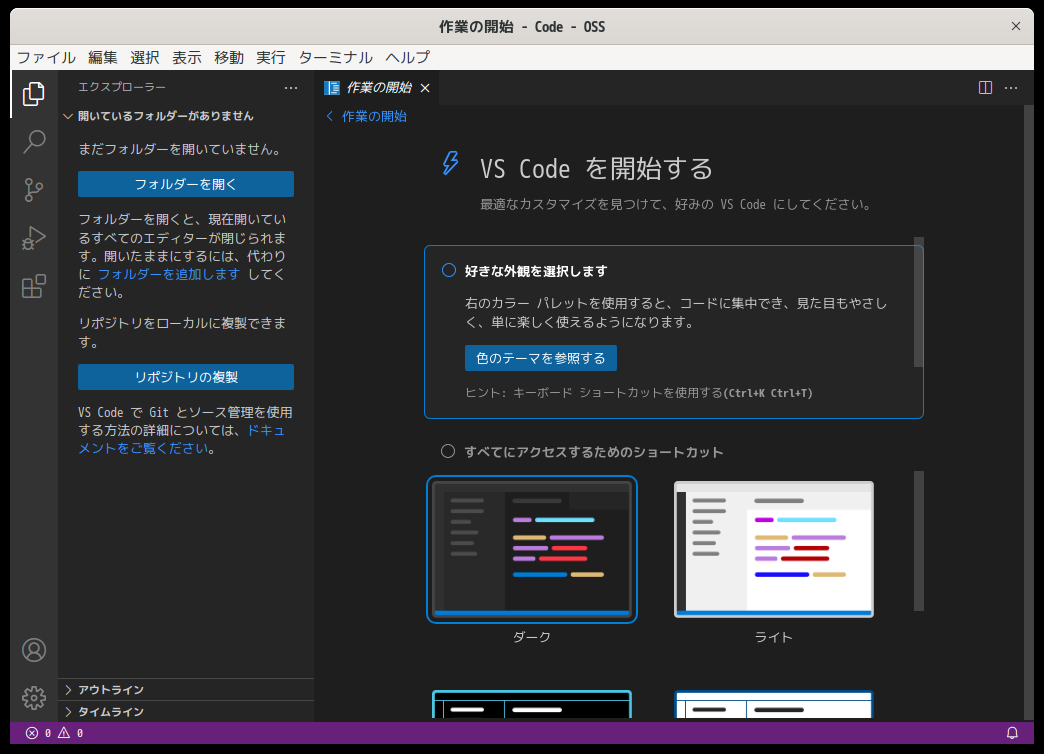The image size is (1044, 754).
Task: Show the errors count in status bar
Action: click(38, 733)
